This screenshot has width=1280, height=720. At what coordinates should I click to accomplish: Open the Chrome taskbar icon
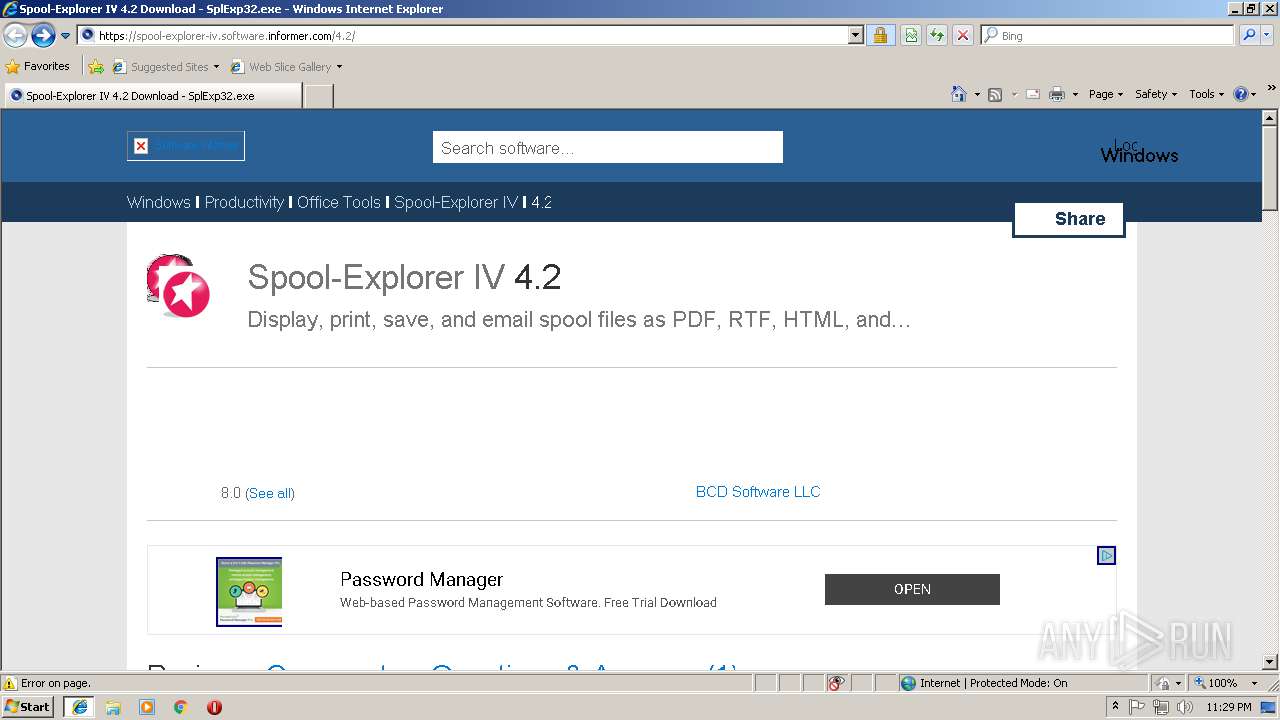pyautogui.click(x=181, y=707)
